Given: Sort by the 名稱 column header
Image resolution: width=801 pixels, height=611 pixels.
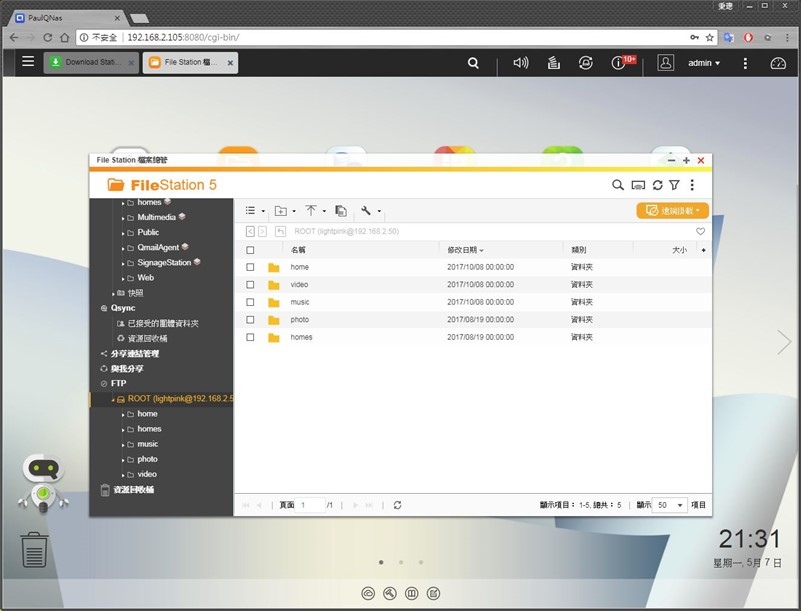Looking at the screenshot, I should pos(298,250).
